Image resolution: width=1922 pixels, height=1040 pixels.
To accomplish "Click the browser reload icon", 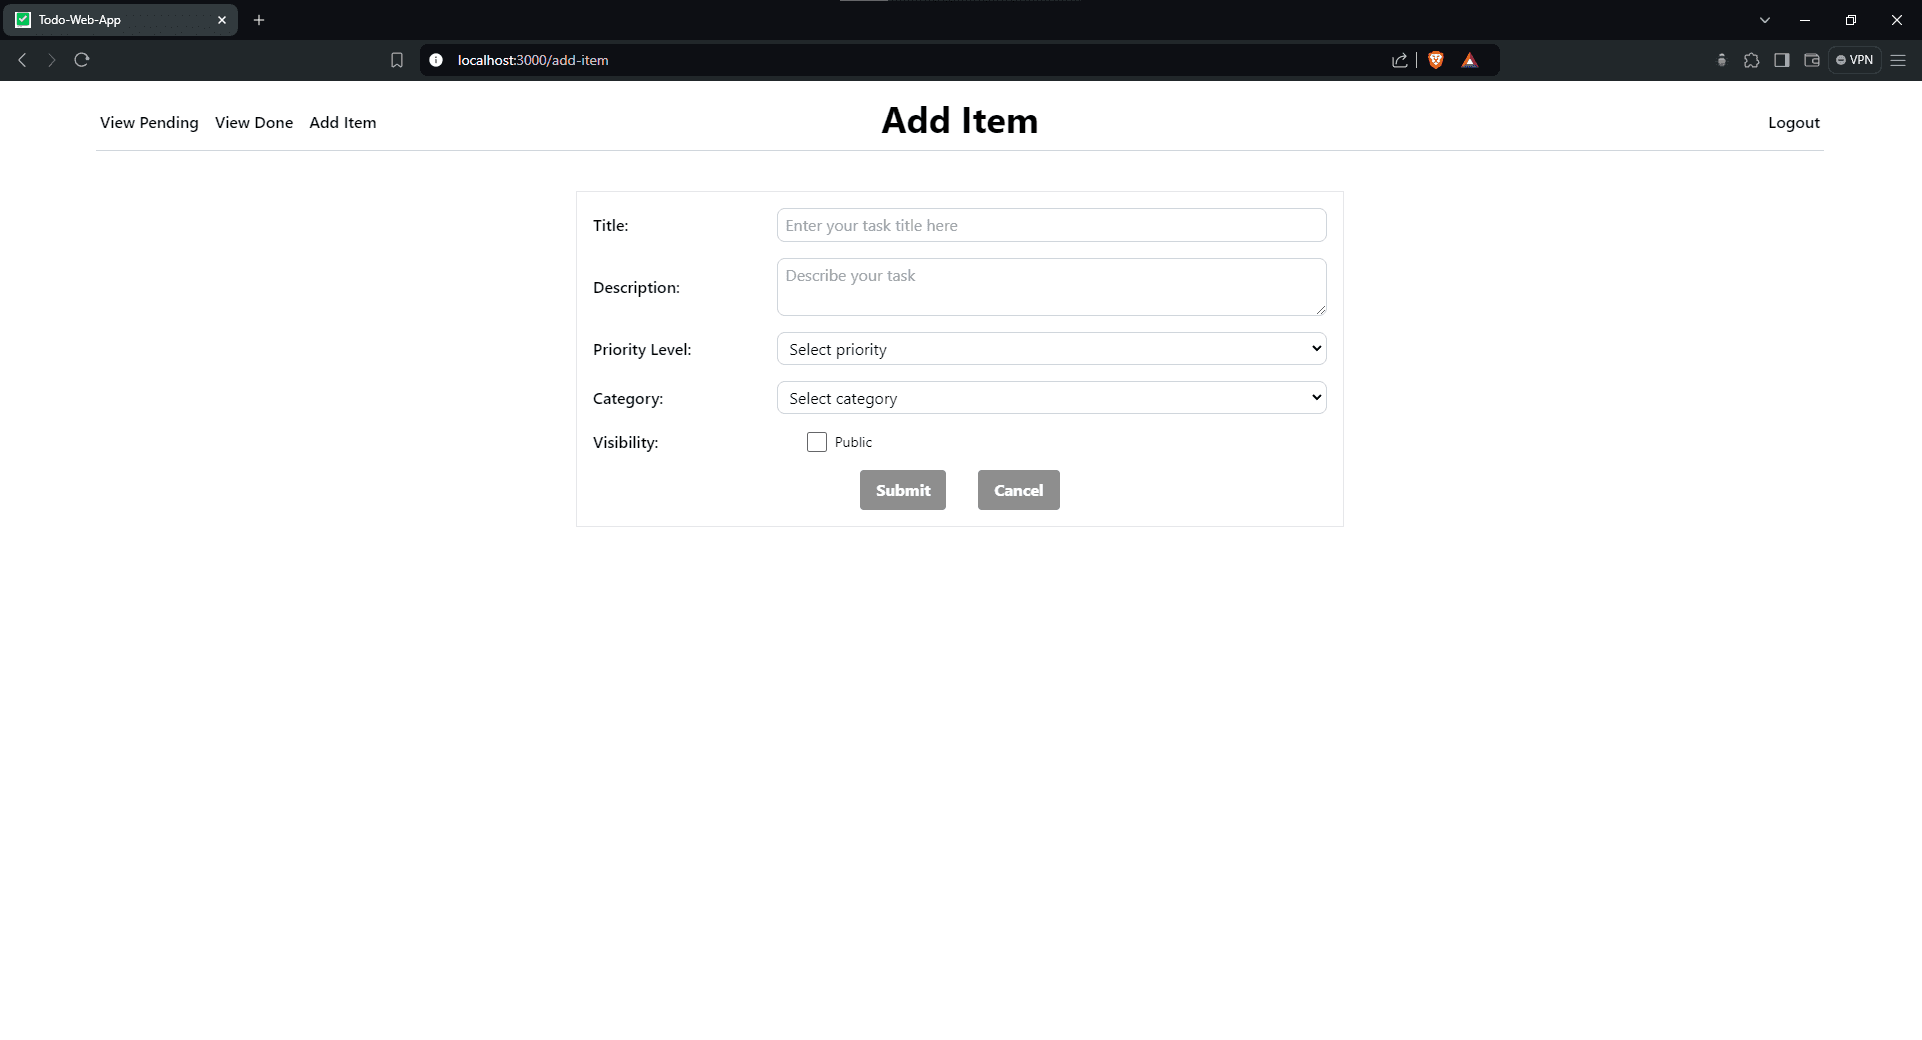I will (82, 60).
